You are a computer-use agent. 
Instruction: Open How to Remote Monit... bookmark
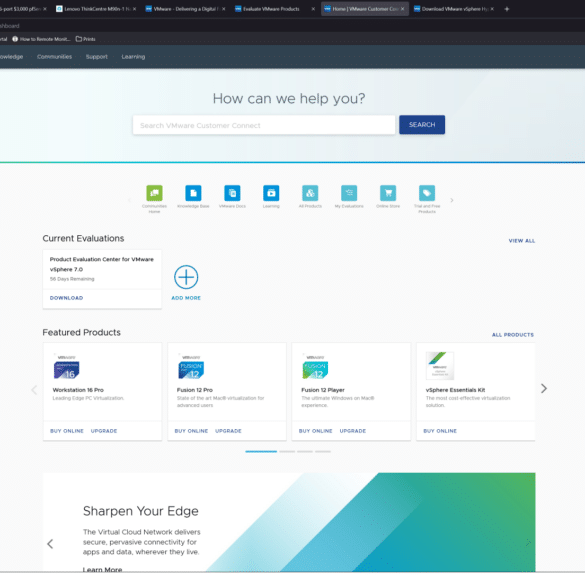41,39
